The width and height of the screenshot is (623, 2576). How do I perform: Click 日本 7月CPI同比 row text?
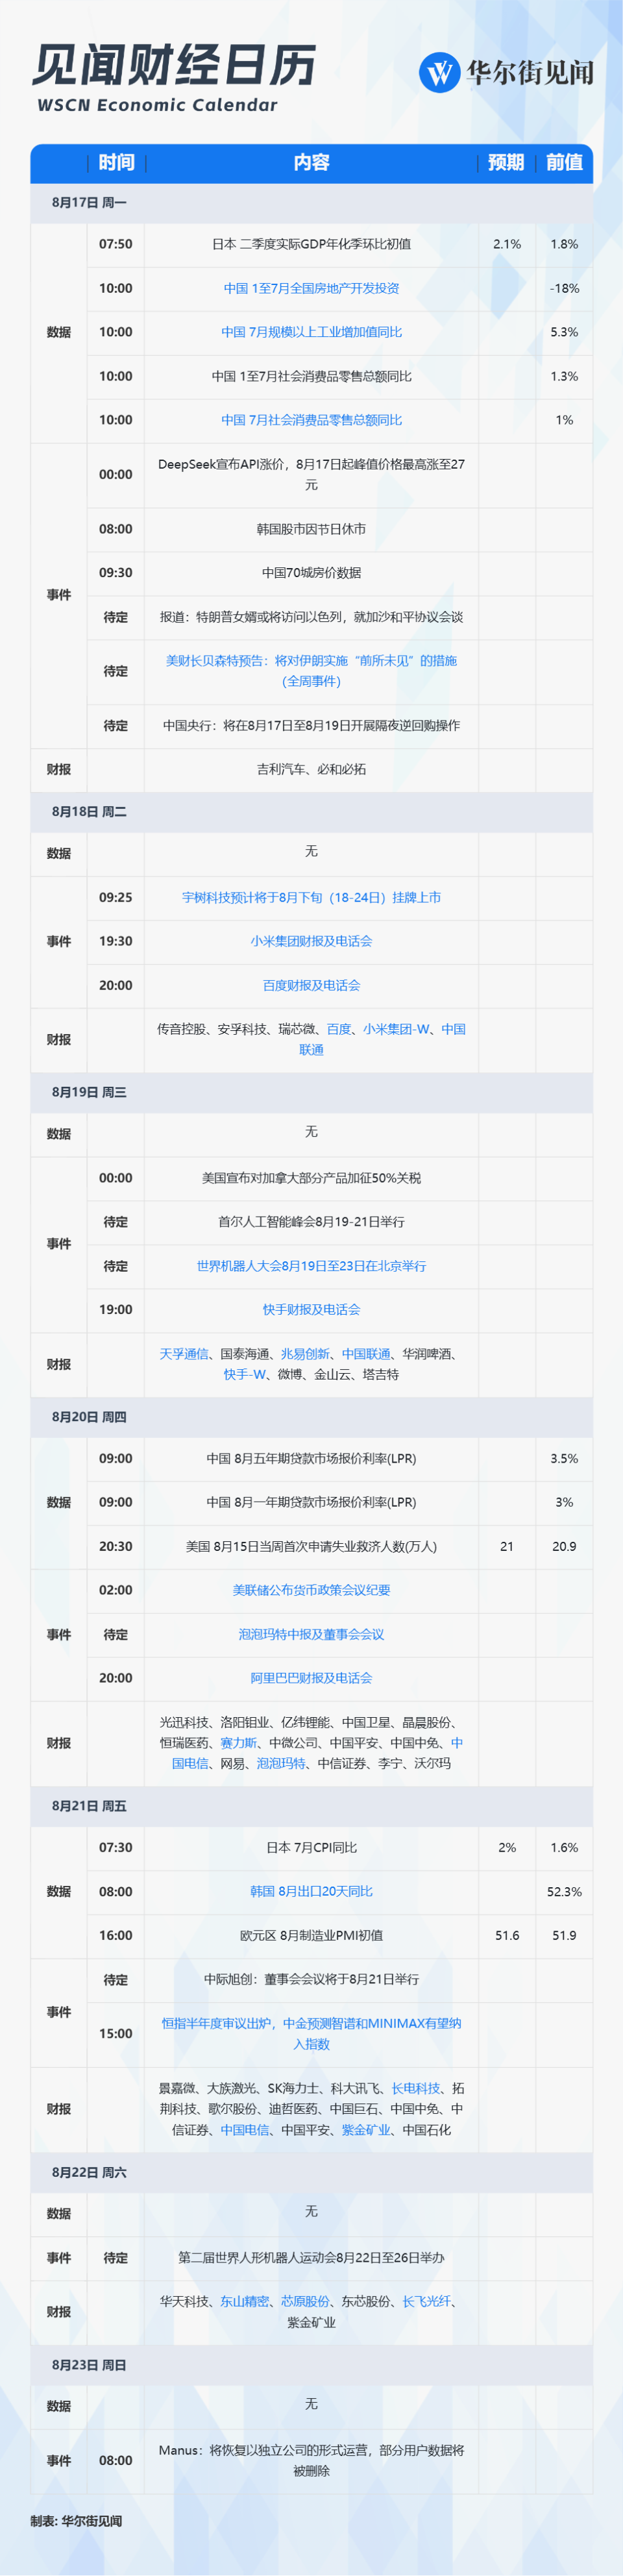311,1848
